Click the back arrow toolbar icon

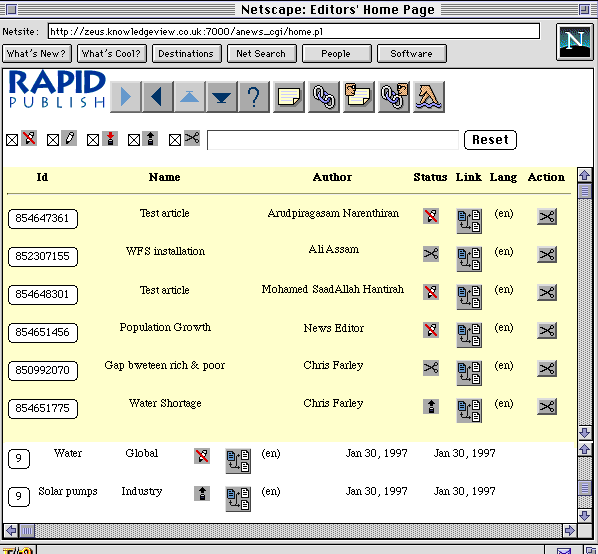tap(158, 97)
